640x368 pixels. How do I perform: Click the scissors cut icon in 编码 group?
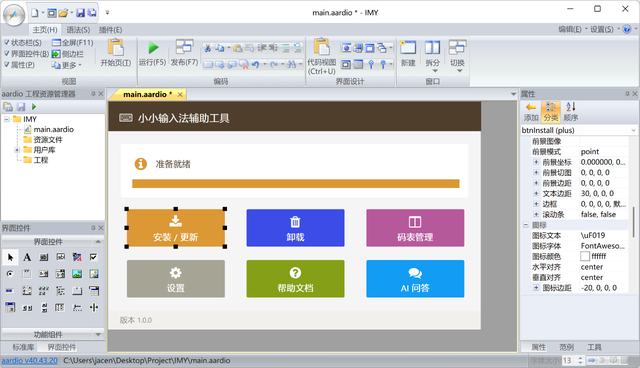tap(208, 48)
